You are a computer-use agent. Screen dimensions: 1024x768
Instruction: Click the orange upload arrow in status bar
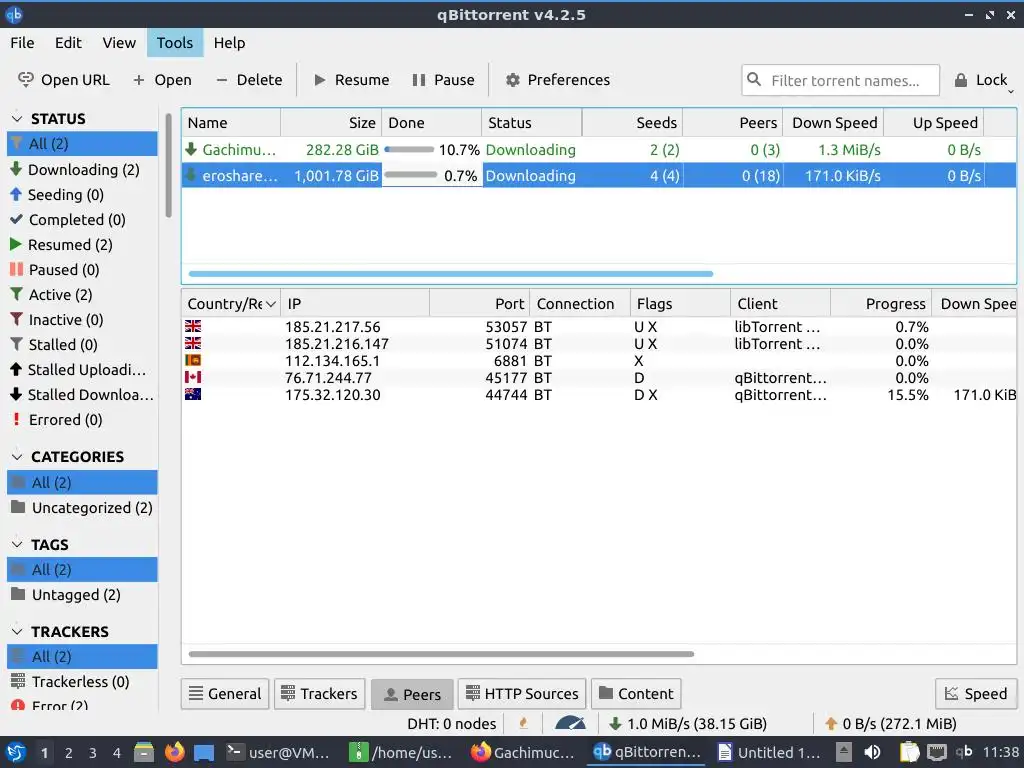tap(831, 724)
